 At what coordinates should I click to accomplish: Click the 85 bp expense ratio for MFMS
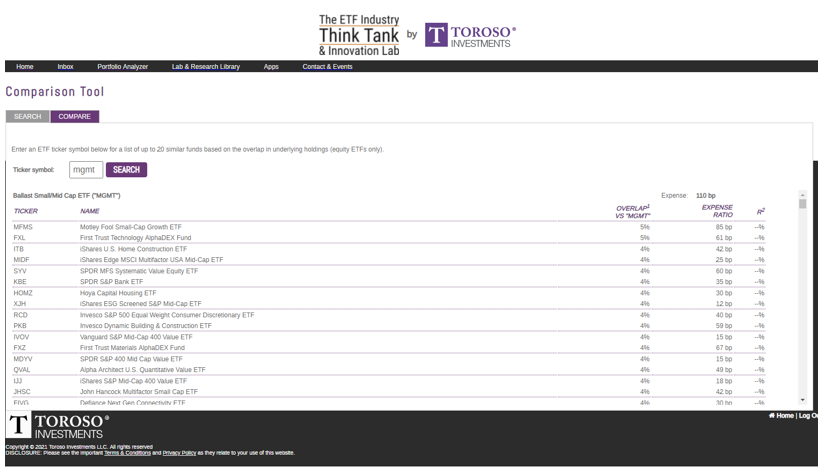pos(724,227)
